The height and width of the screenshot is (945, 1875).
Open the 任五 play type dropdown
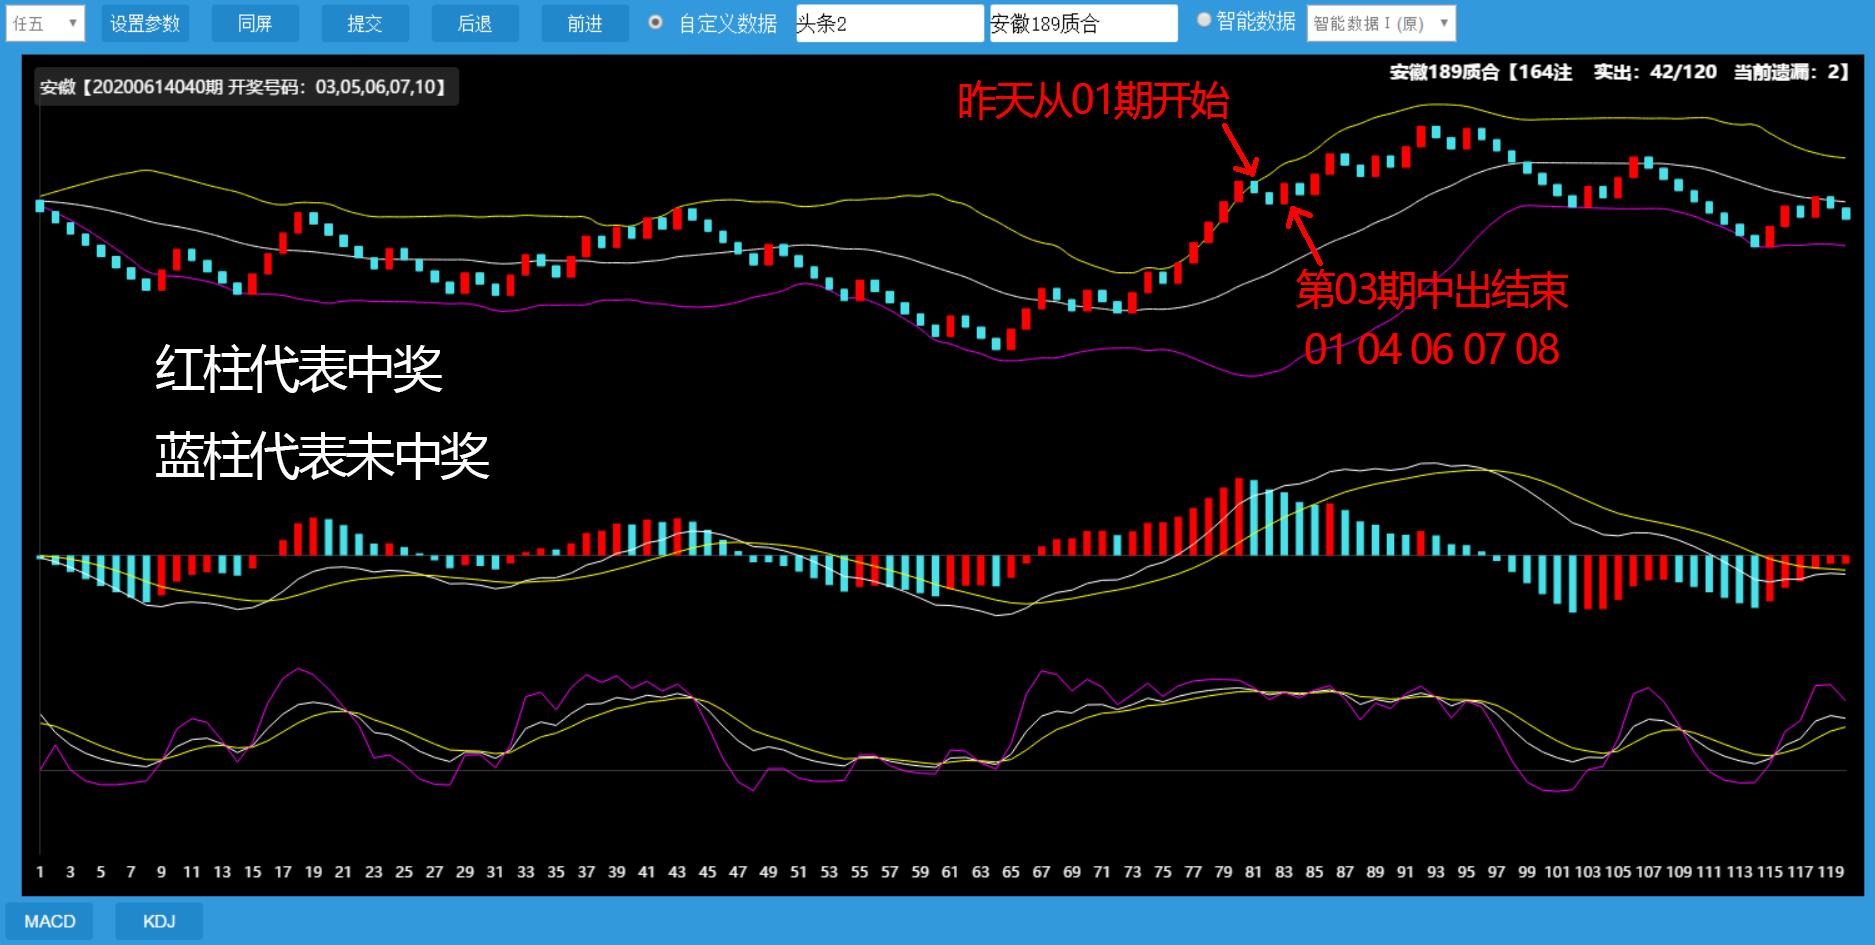tap(45, 24)
